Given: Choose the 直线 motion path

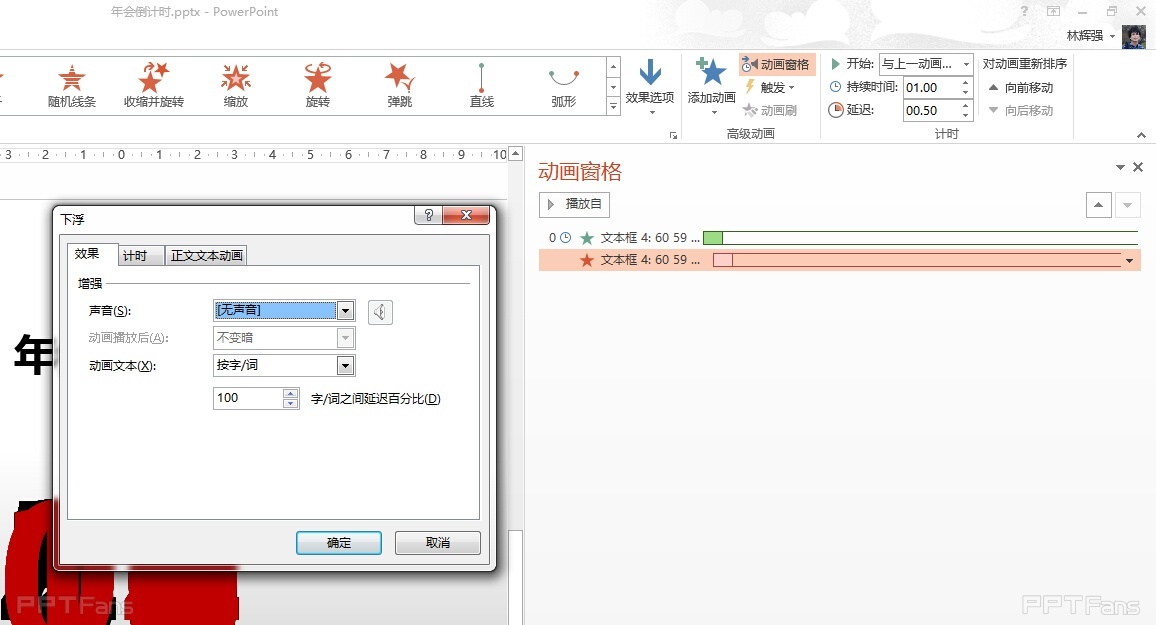Looking at the screenshot, I should (x=482, y=84).
